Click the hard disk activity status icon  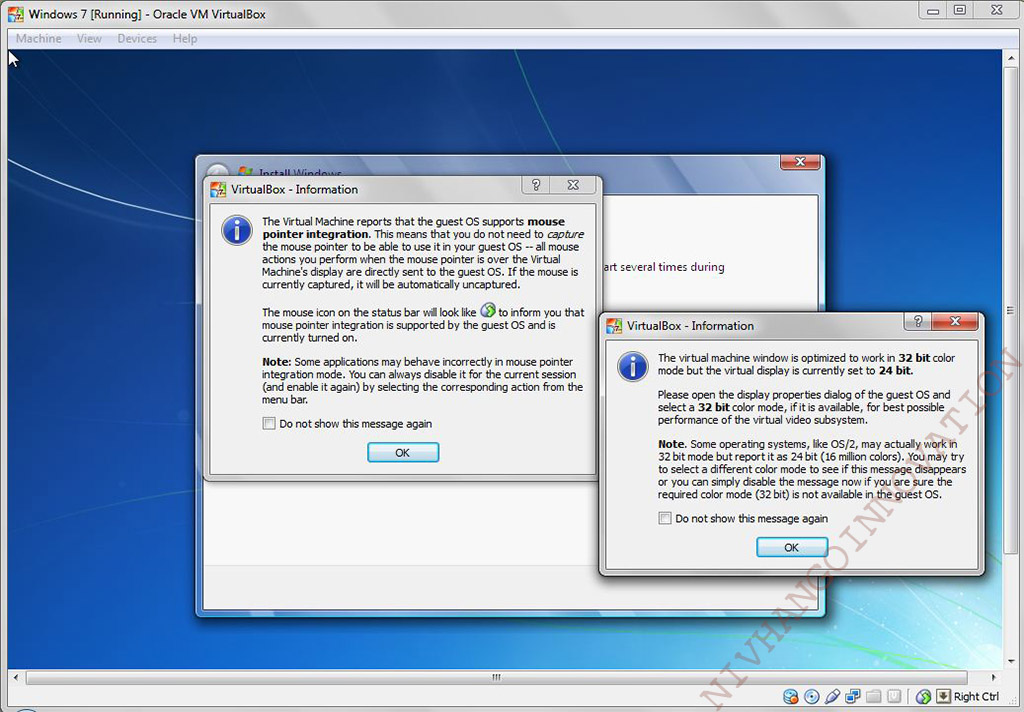tap(790, 696)
